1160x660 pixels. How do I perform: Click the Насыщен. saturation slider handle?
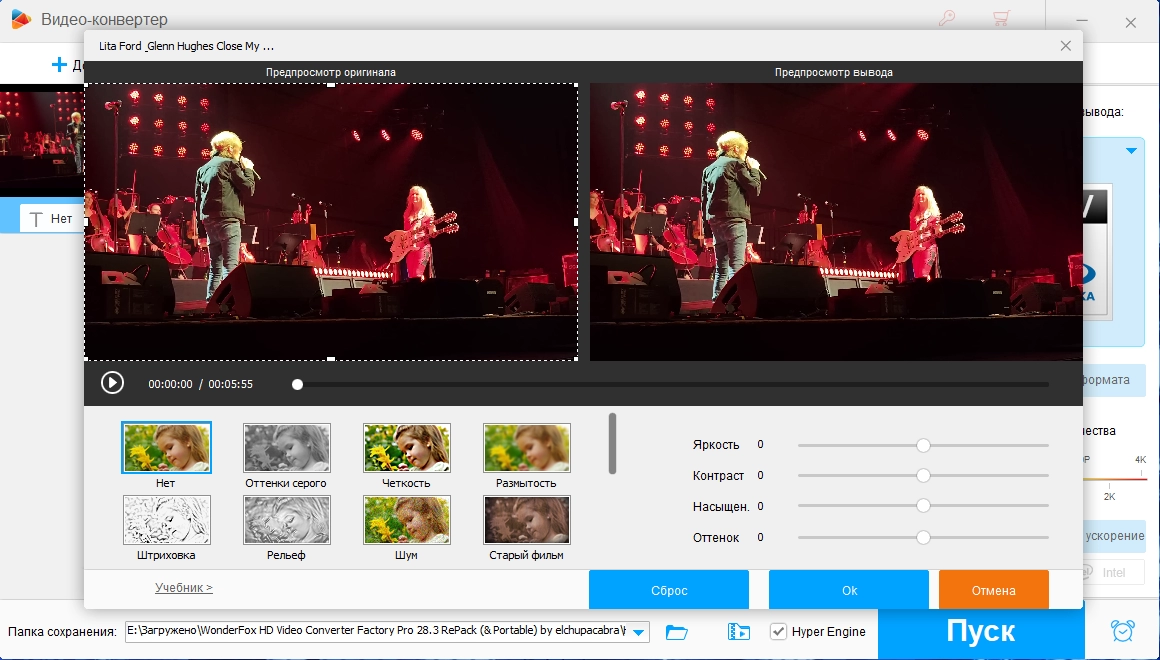pos(923,506)
